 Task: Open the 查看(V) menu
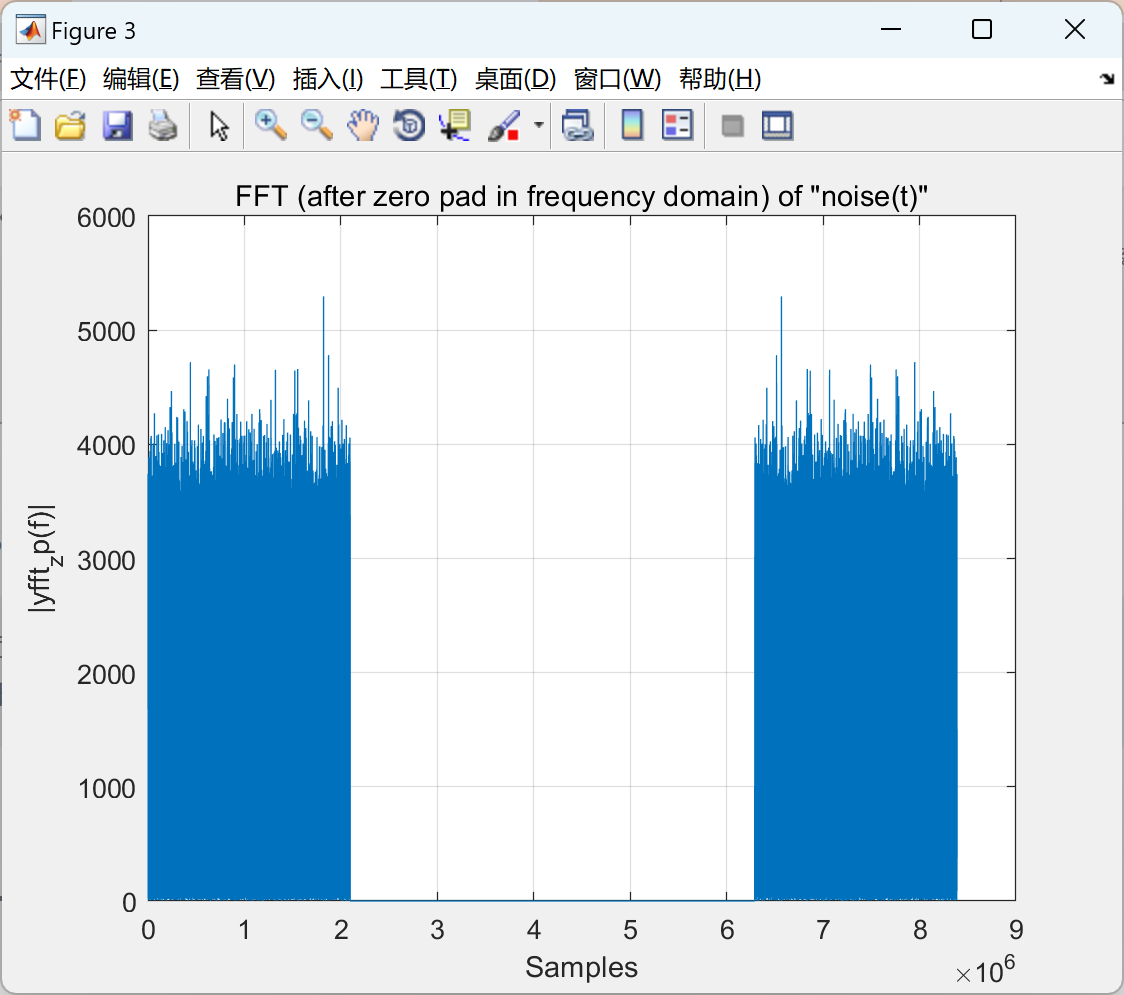(236, 79)
